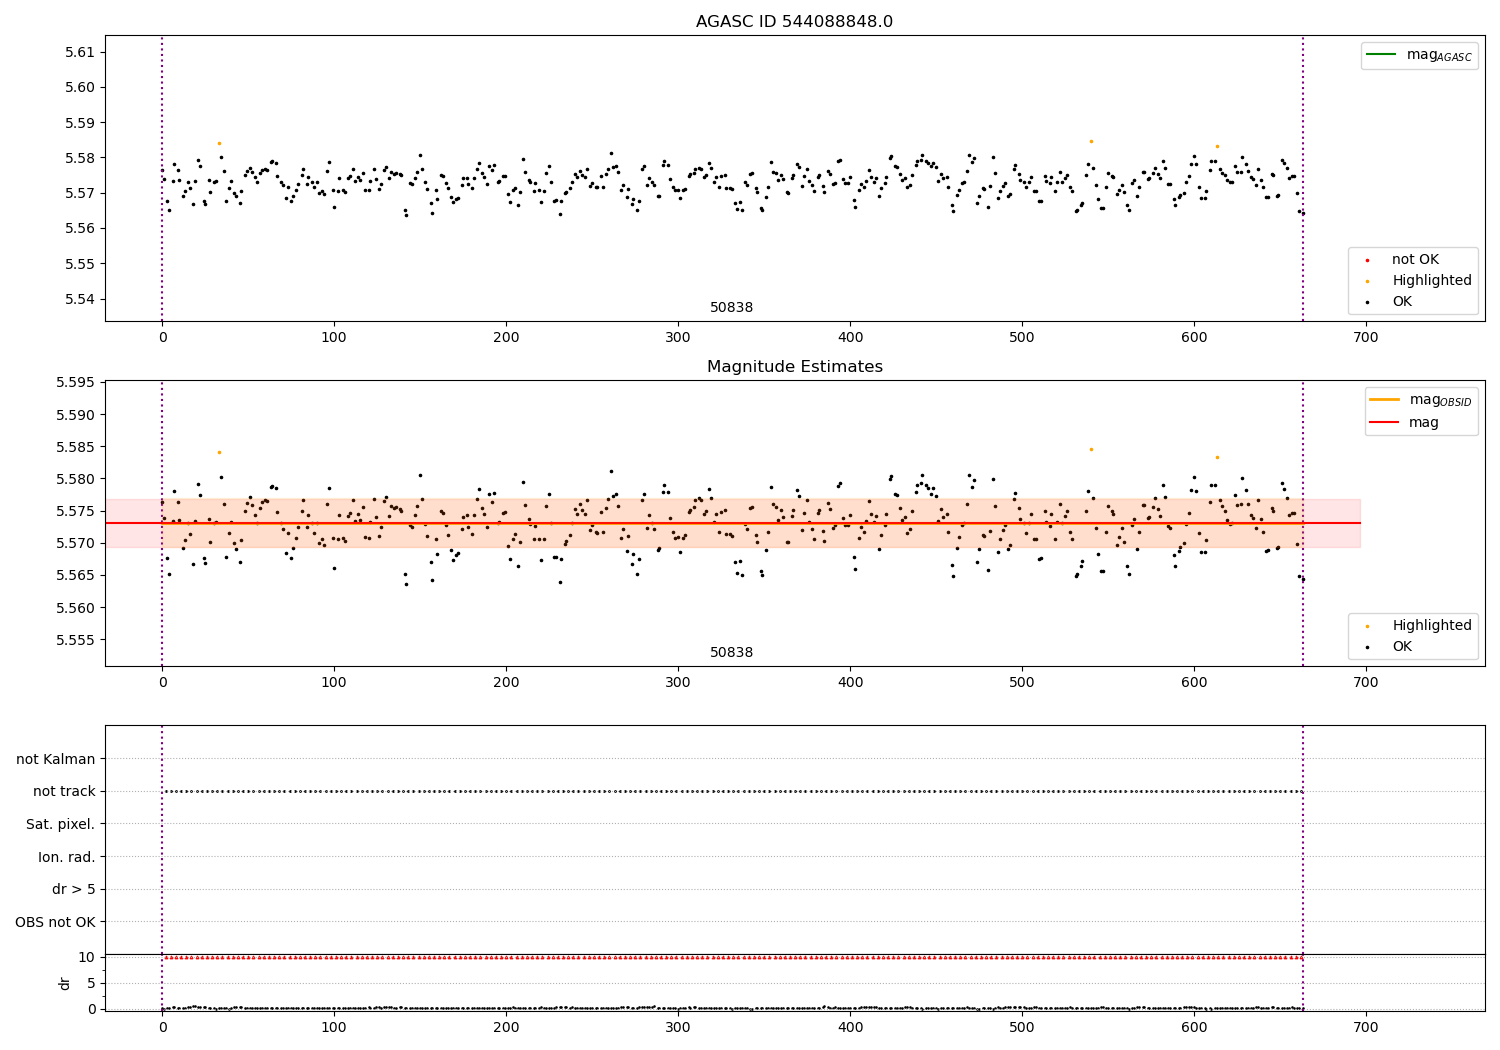Click the 'Ion. rad.' axis label
Image resolution: width=1500 pixels, height=1050 pixels.
tap(67, 857)
